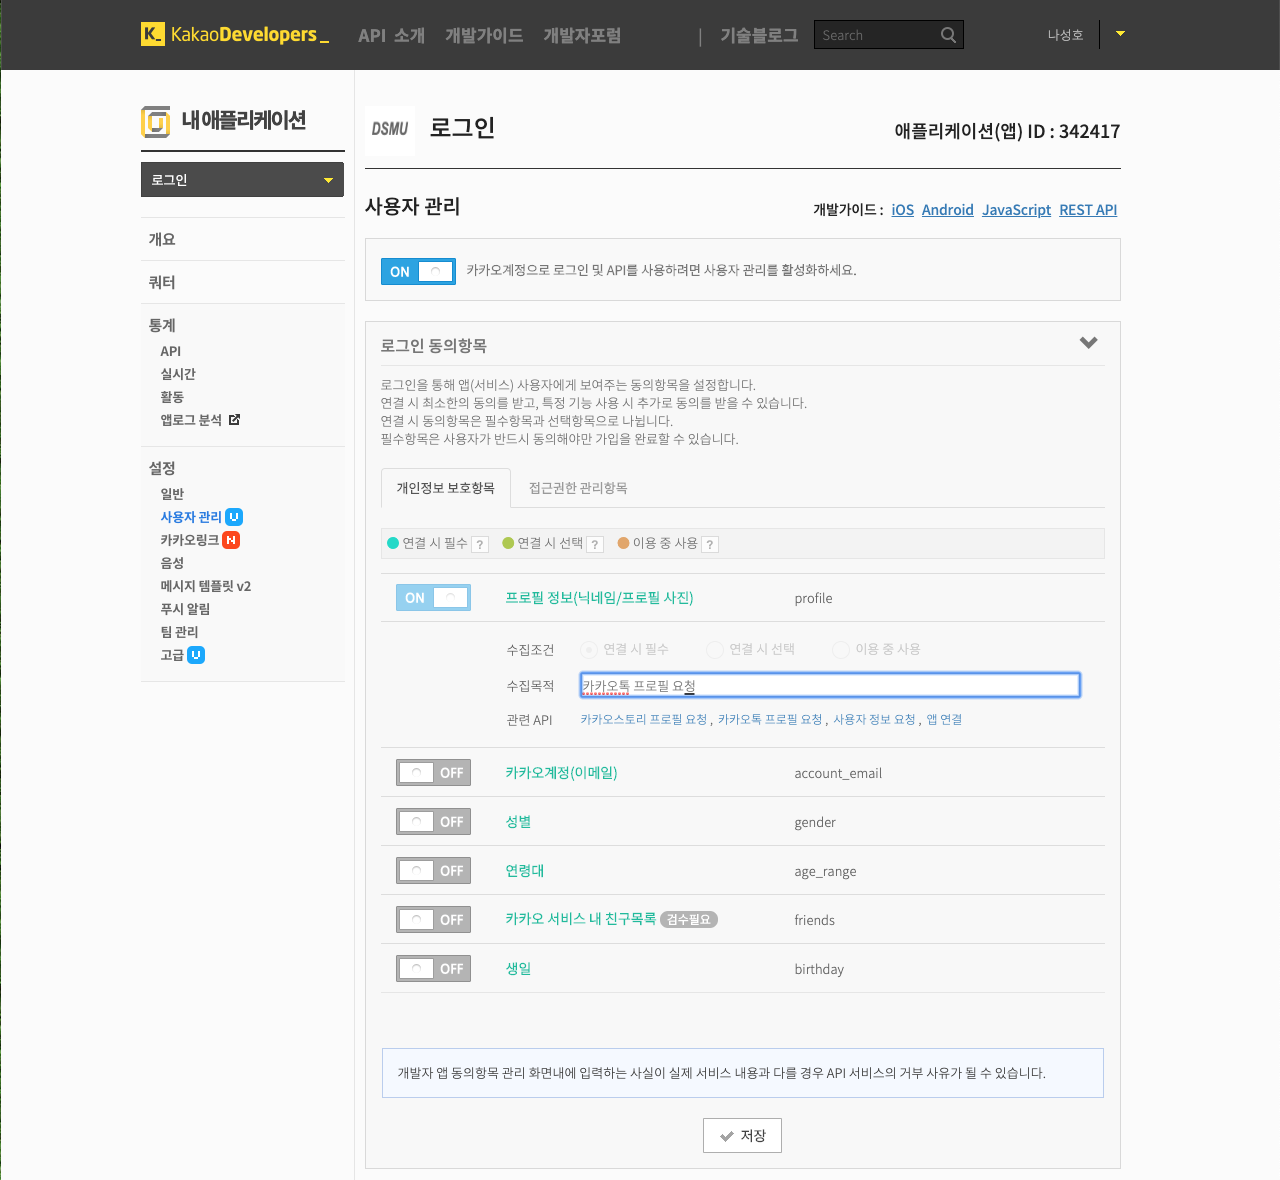Click the DSMU app thumbnail
This screenshot has width=1280, height=1180.
tap(390, 129)
